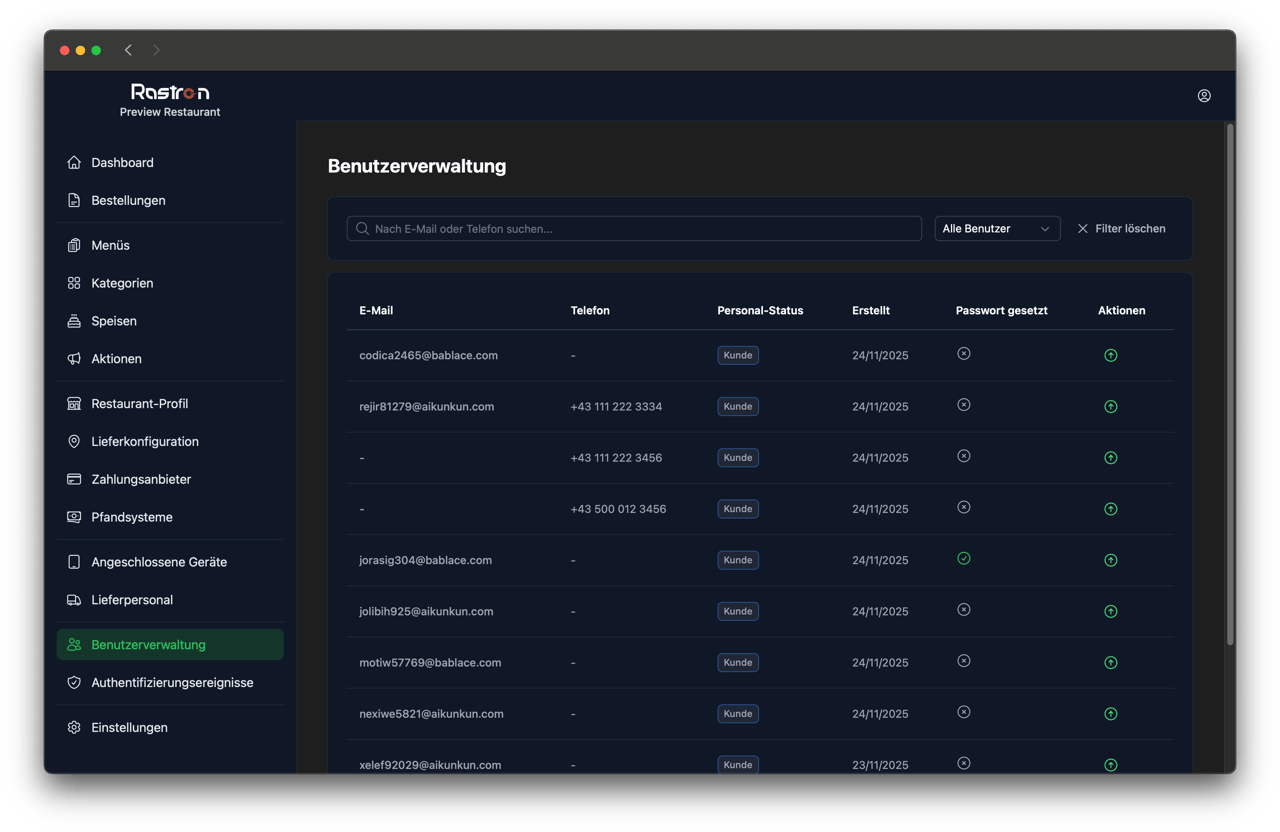Screen dimensions: 1280x832
Task: Click the Filter löschen button
Action: click(1121, 229)
